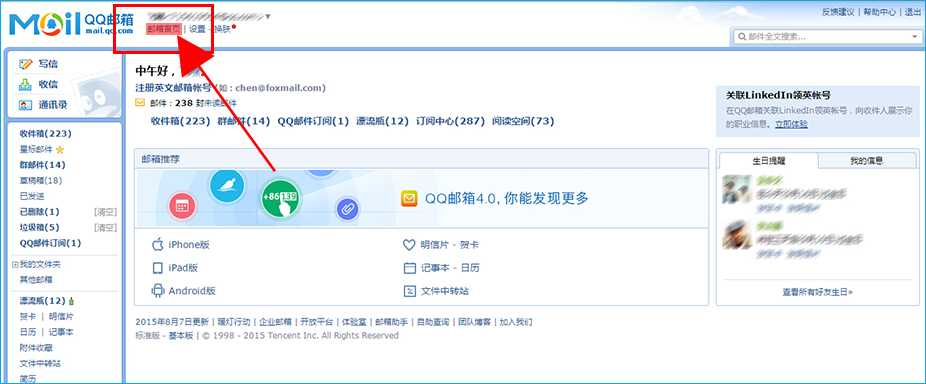Click the upper friend avatar in birthday list
Viewport: 926px width, 384px height.
(737, 190)
